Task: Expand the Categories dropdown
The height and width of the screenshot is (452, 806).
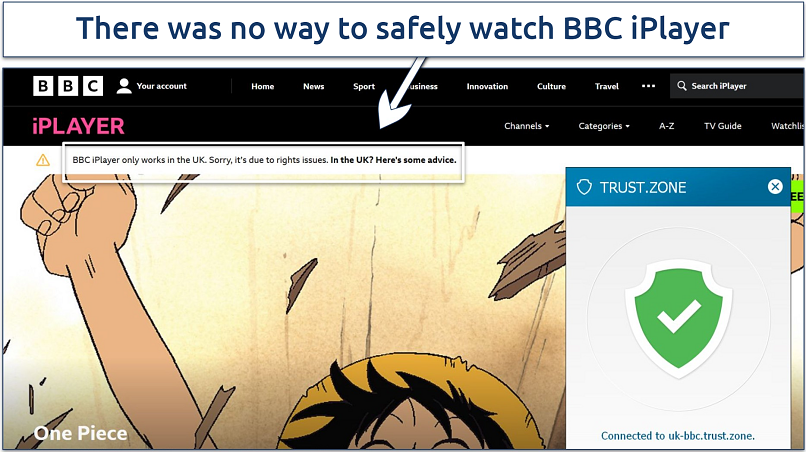Action: [604, 126]
